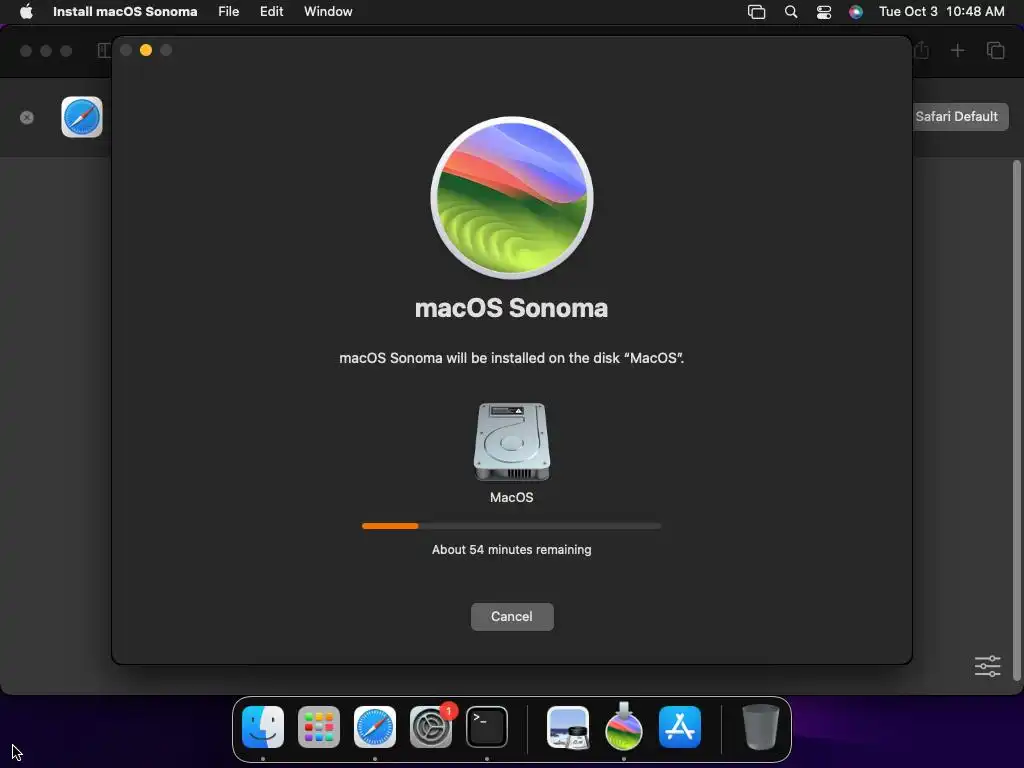
Task: Click share icon in background Safari toolbar
Action: [x=921, y=50]
